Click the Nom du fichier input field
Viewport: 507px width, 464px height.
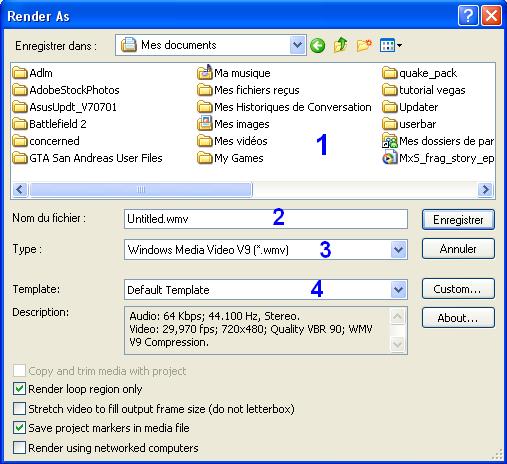pos(266,219)
